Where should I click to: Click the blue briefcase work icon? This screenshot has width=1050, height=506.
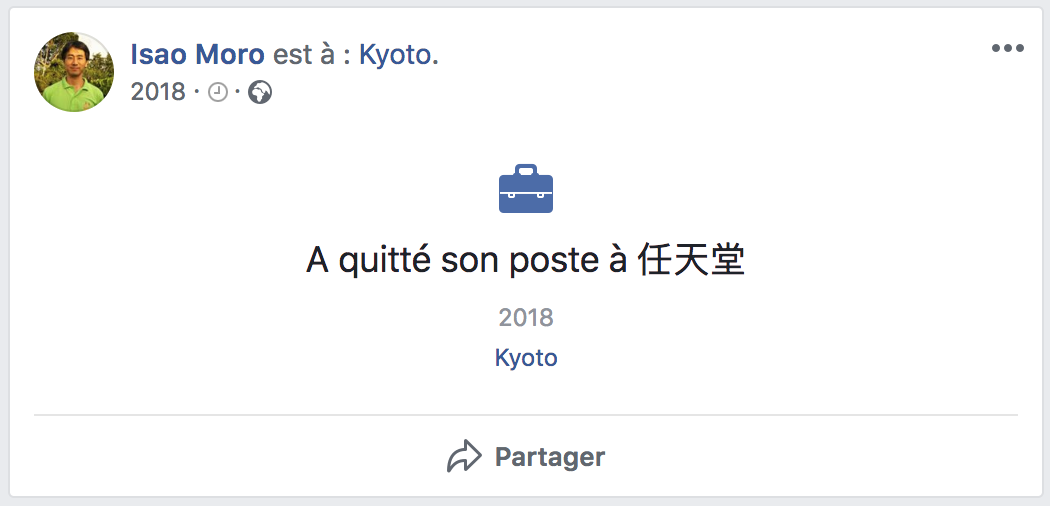click(526, 190)
